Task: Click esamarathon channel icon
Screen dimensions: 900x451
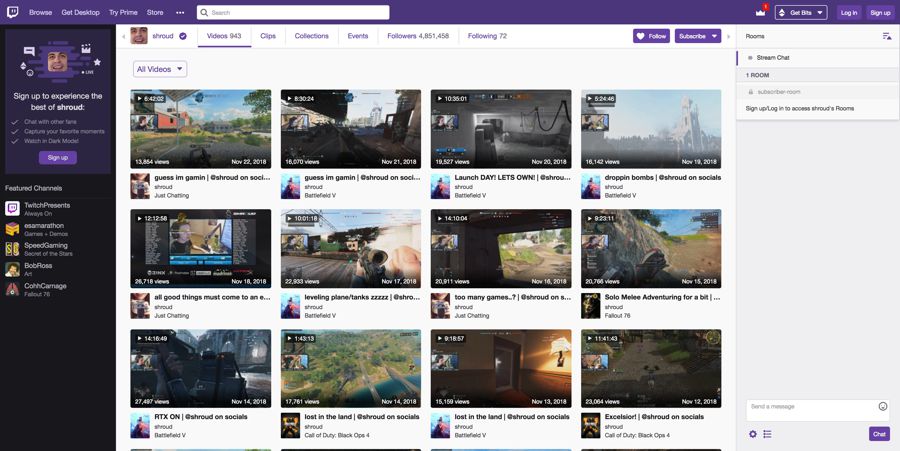Action: point(13,229)
